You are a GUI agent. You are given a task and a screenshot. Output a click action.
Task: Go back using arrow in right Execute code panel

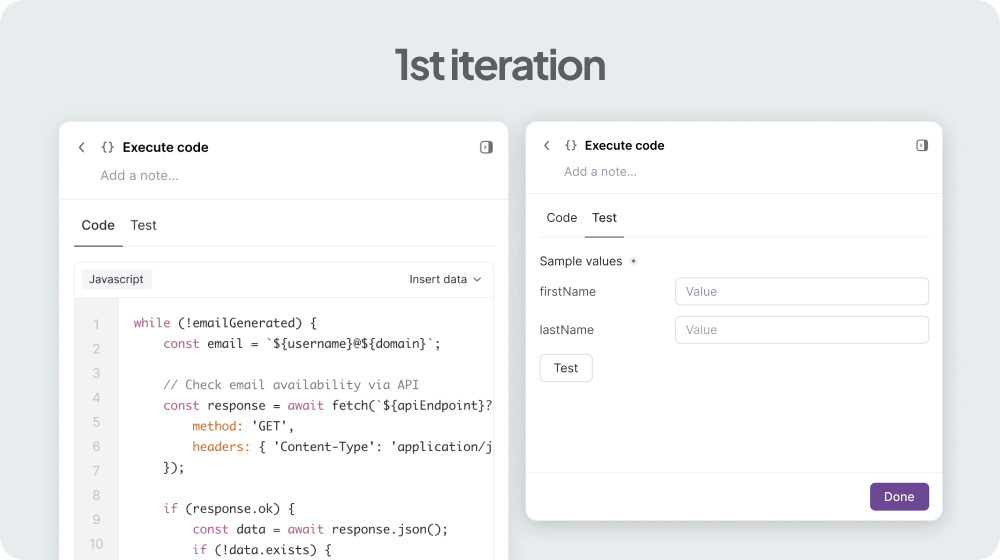pos(547,145)
